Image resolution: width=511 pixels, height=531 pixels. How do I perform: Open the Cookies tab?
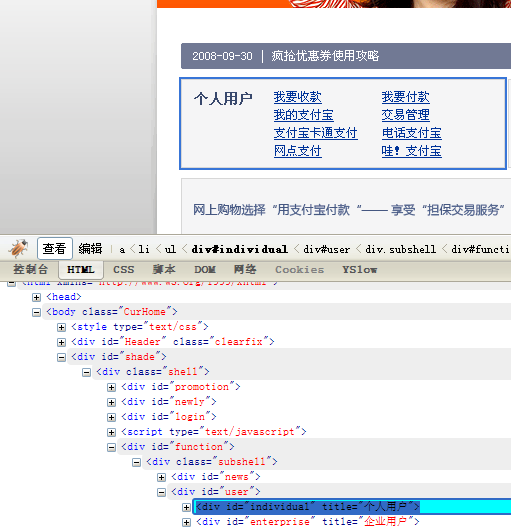pyautogui.click(x=299, y=270)
